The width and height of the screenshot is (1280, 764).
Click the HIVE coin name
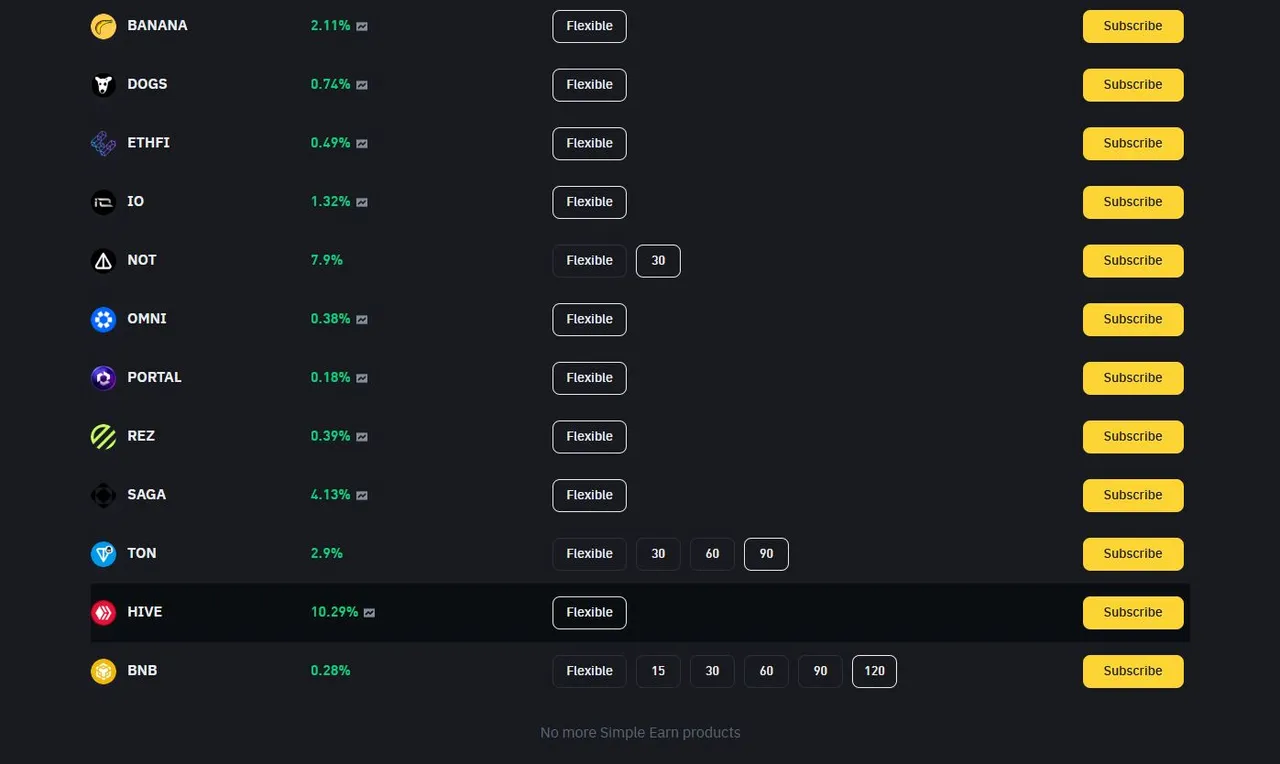click(145, 612)
